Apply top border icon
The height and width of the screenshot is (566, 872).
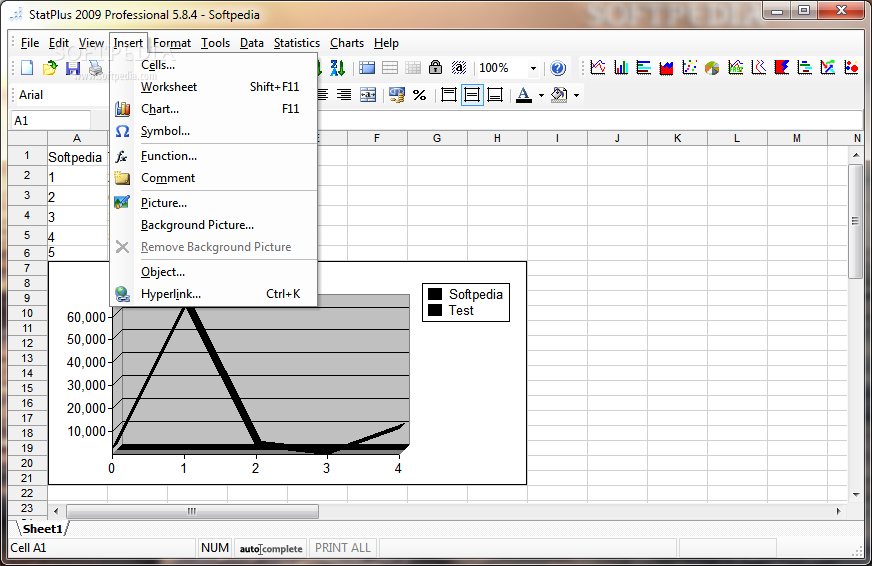[x=449, y=95]
